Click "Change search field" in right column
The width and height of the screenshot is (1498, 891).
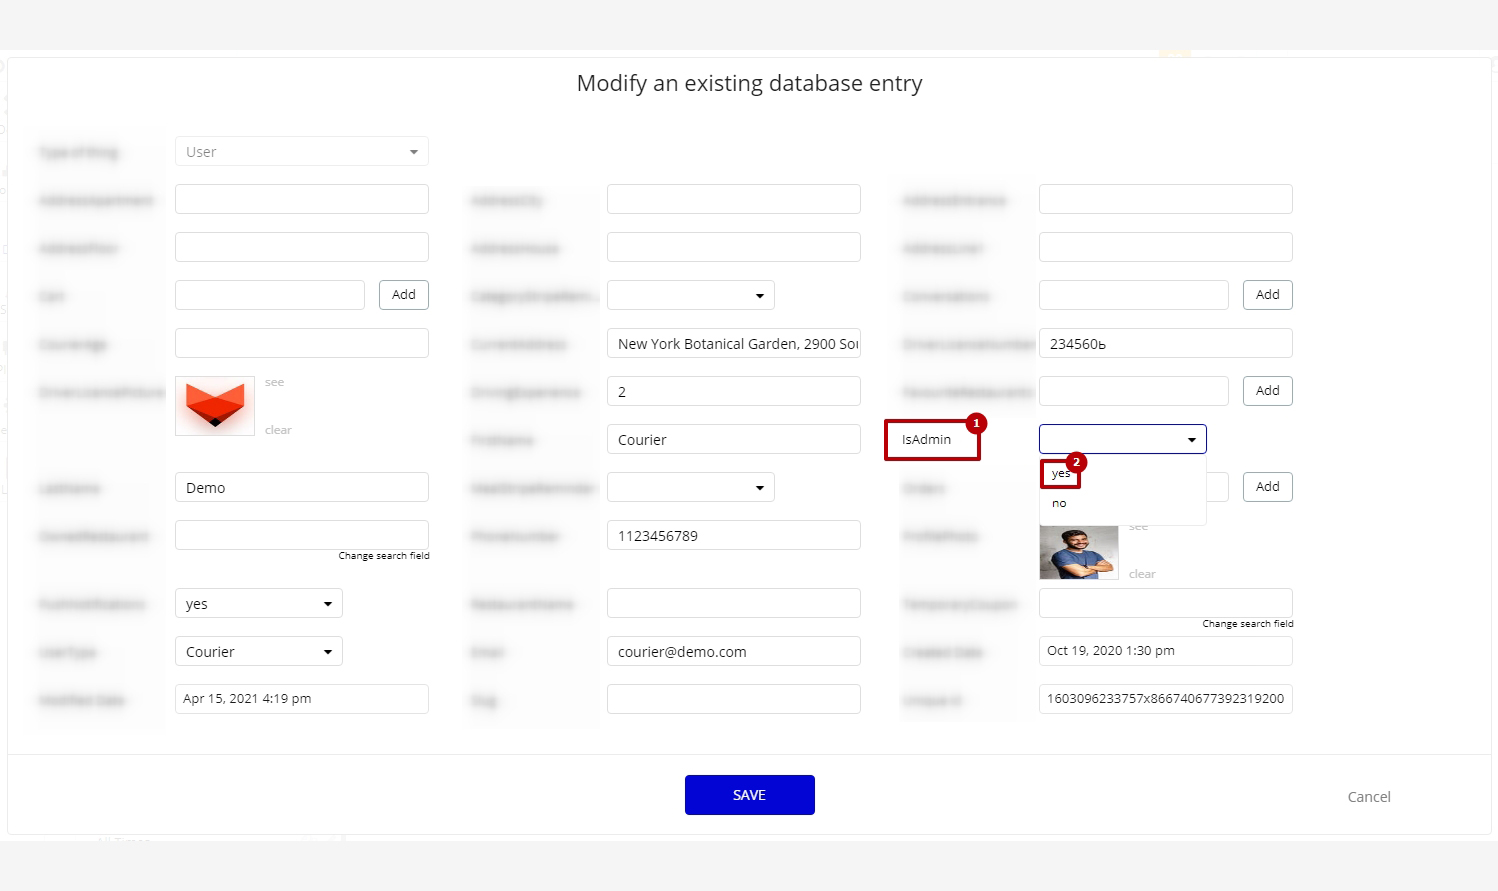(1247, 624)
